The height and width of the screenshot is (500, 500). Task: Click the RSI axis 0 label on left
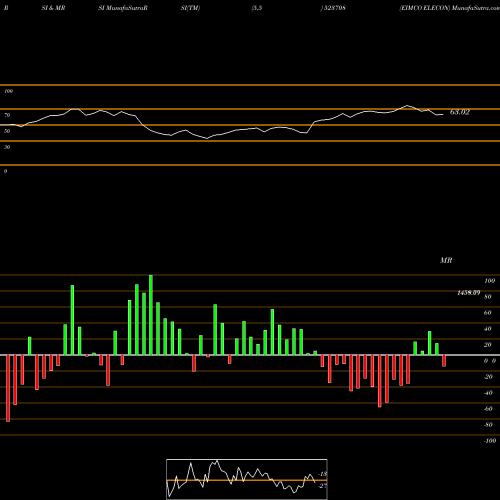[x=5, y=171]
